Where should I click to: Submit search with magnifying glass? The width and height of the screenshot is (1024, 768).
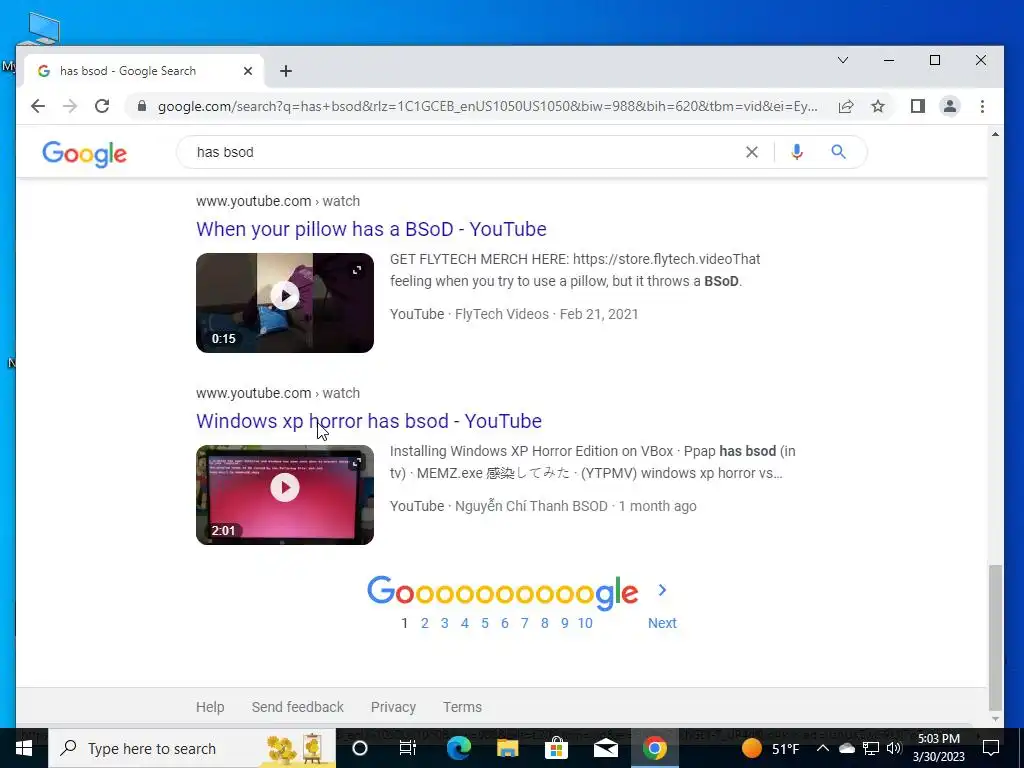(x=839, y=152)
